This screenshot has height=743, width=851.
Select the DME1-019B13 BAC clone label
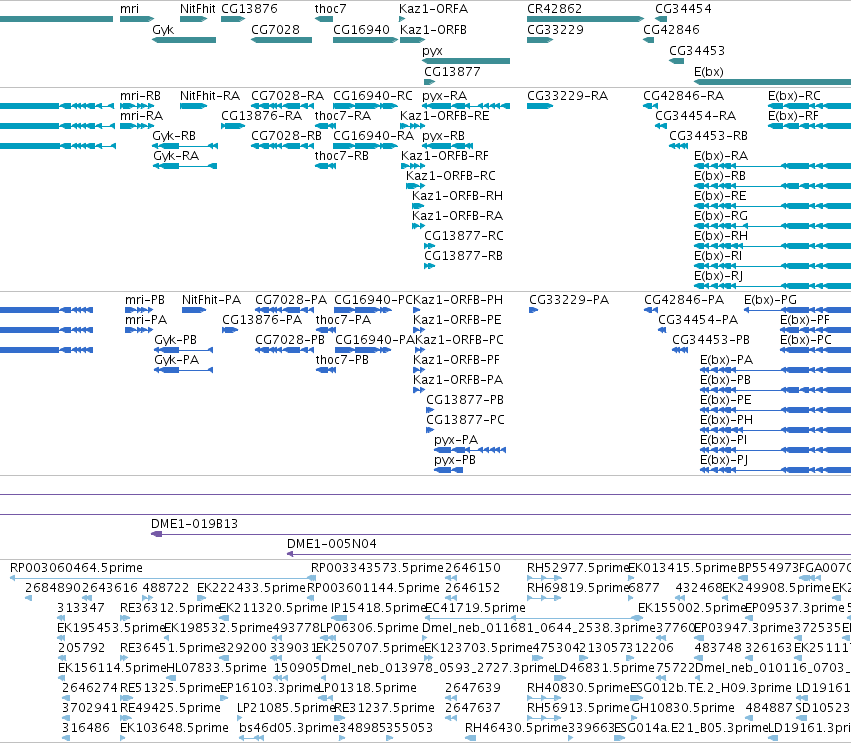tap(194, 524)
